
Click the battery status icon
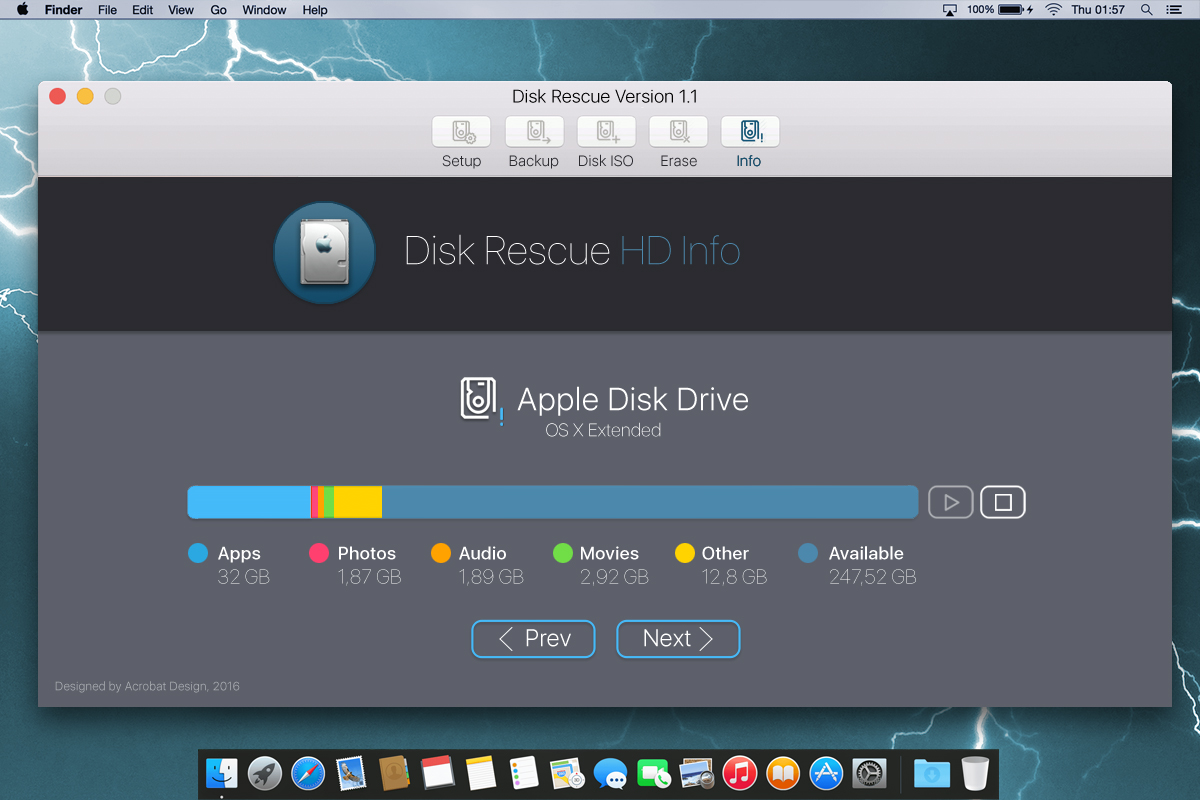[x=1012, y=10]
